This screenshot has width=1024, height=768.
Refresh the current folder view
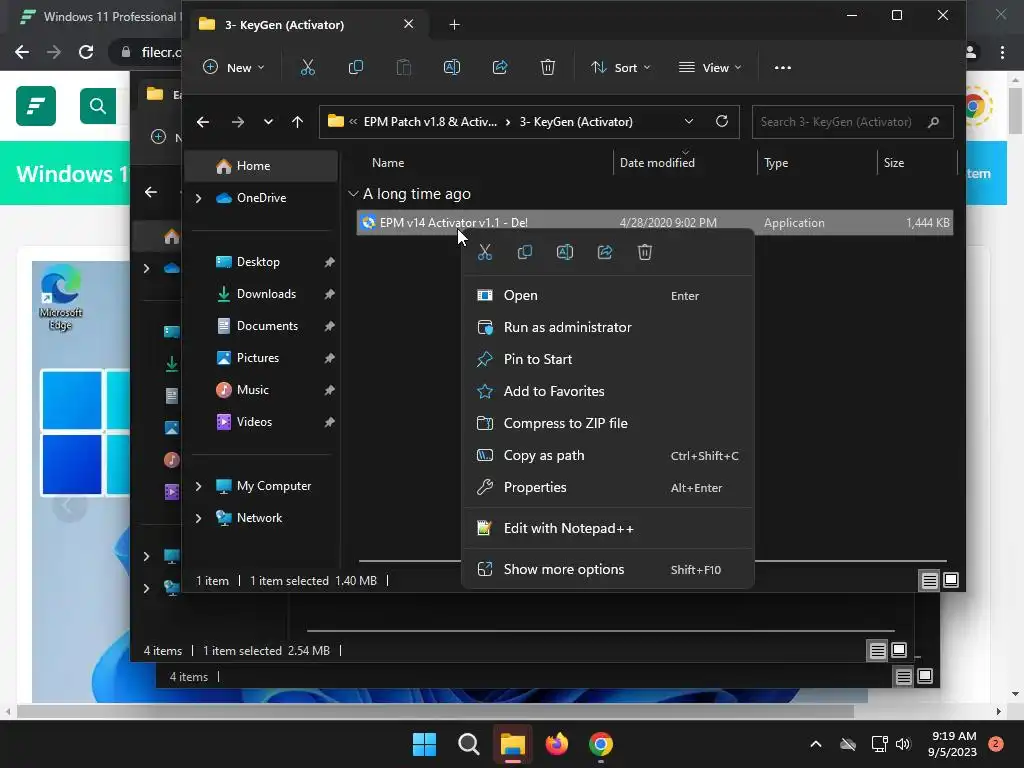point(722,121)
